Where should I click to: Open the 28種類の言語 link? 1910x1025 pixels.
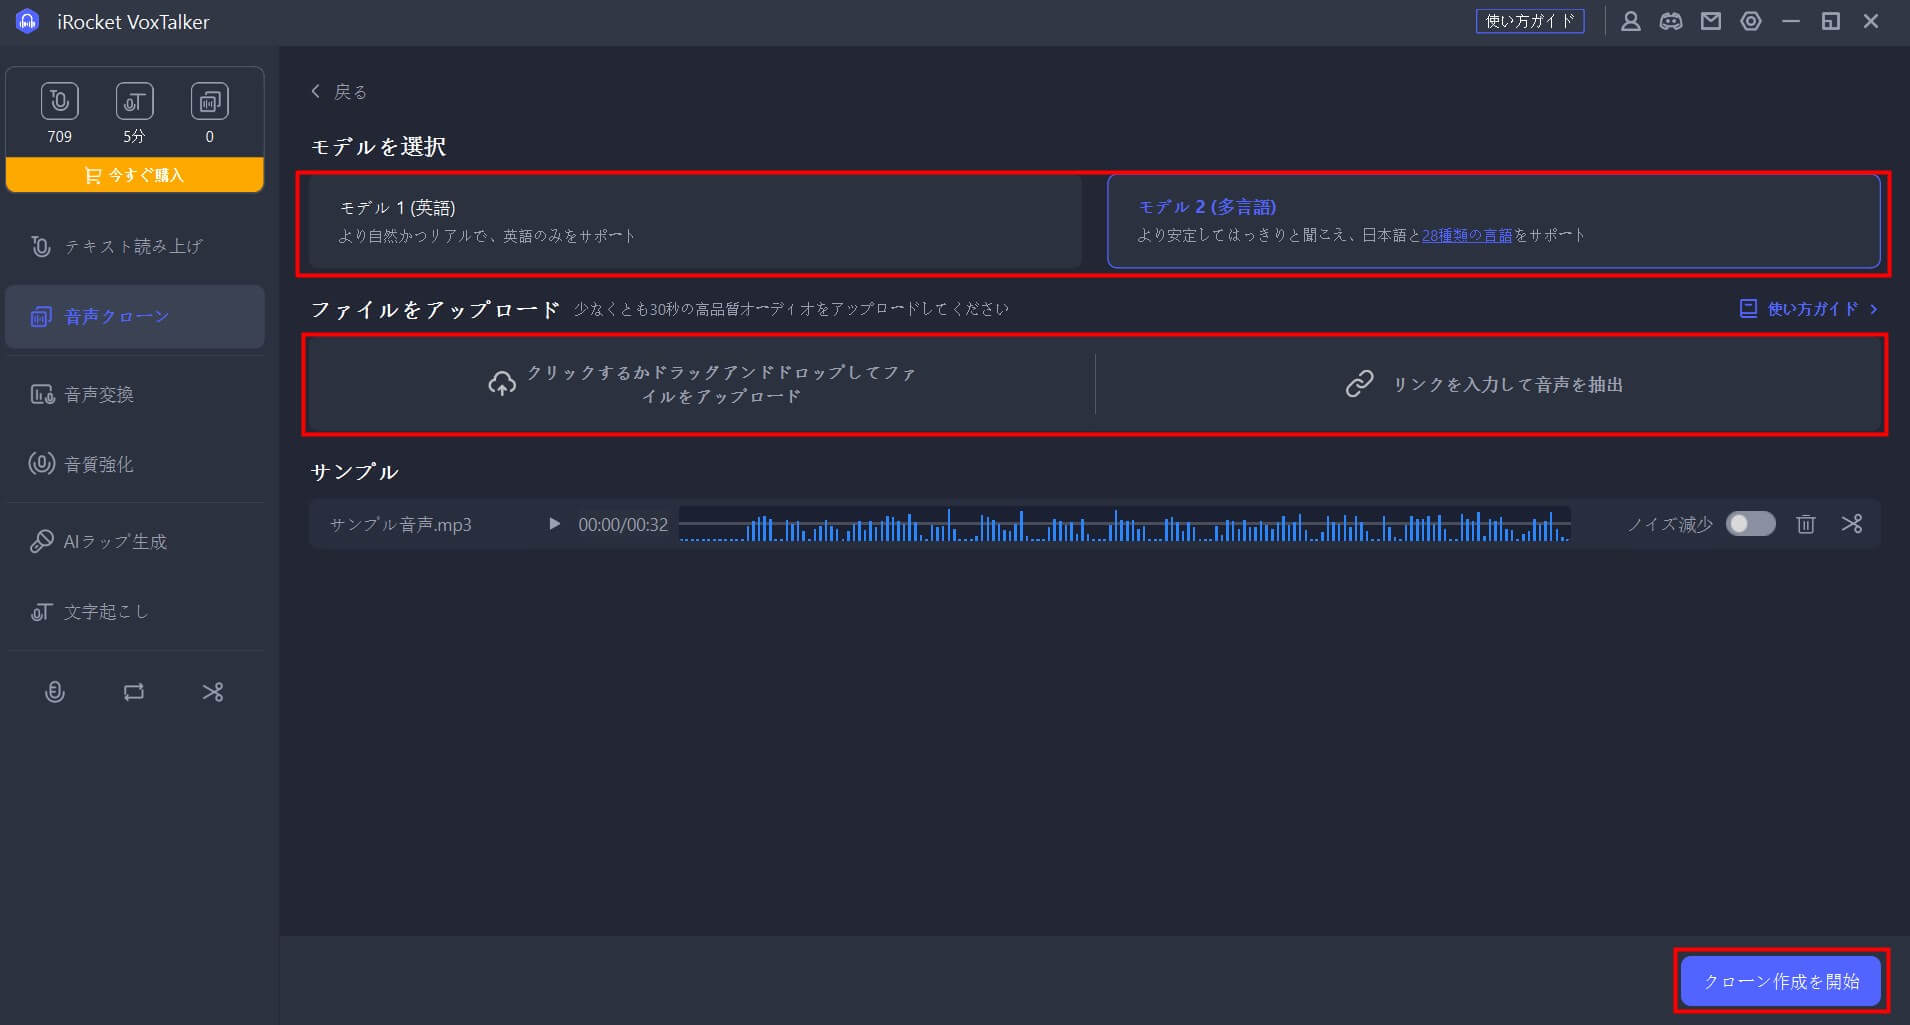point(1467,235)
